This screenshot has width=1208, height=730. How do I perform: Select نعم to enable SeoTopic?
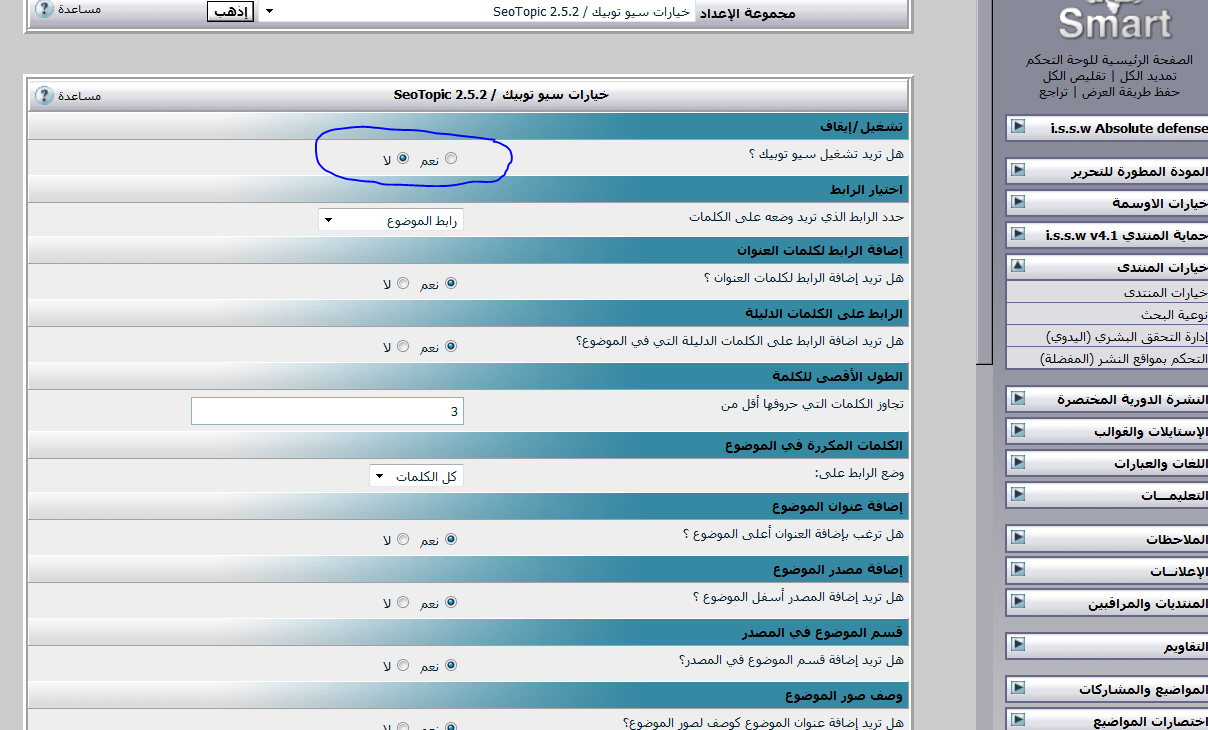[x=451, y=158]
